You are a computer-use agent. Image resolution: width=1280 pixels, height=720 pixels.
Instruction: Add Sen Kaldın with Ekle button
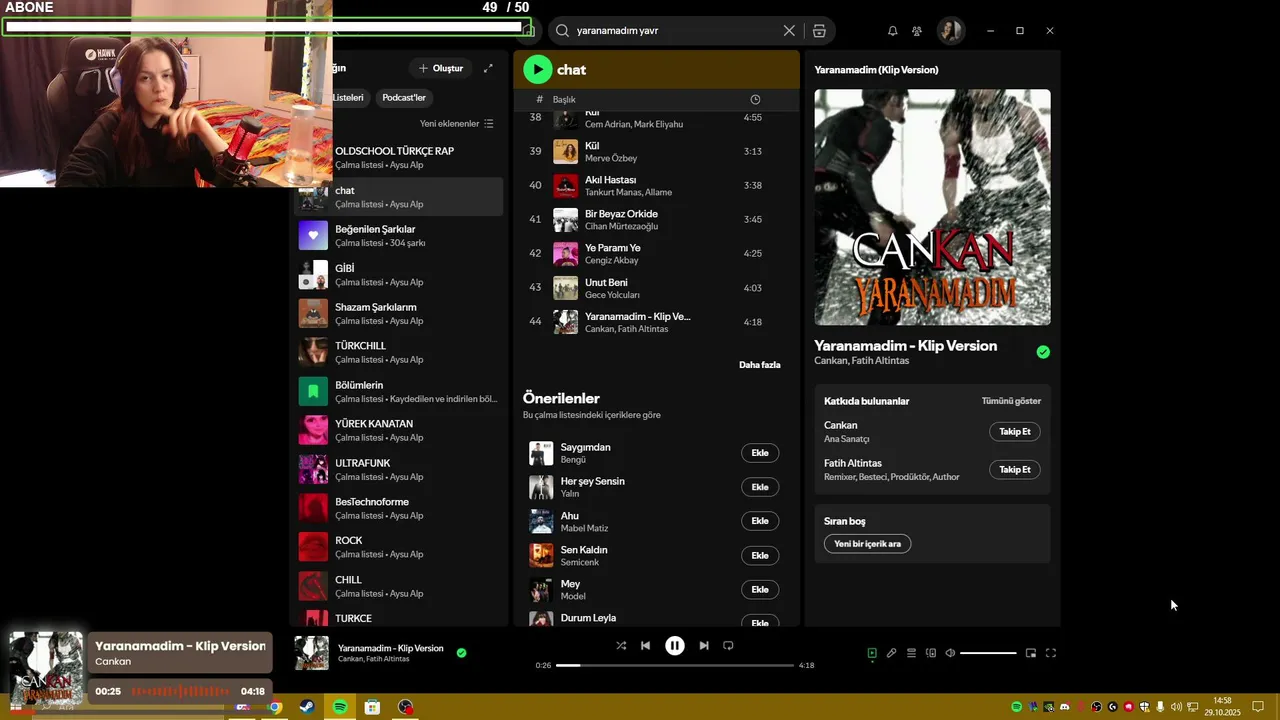760,555
